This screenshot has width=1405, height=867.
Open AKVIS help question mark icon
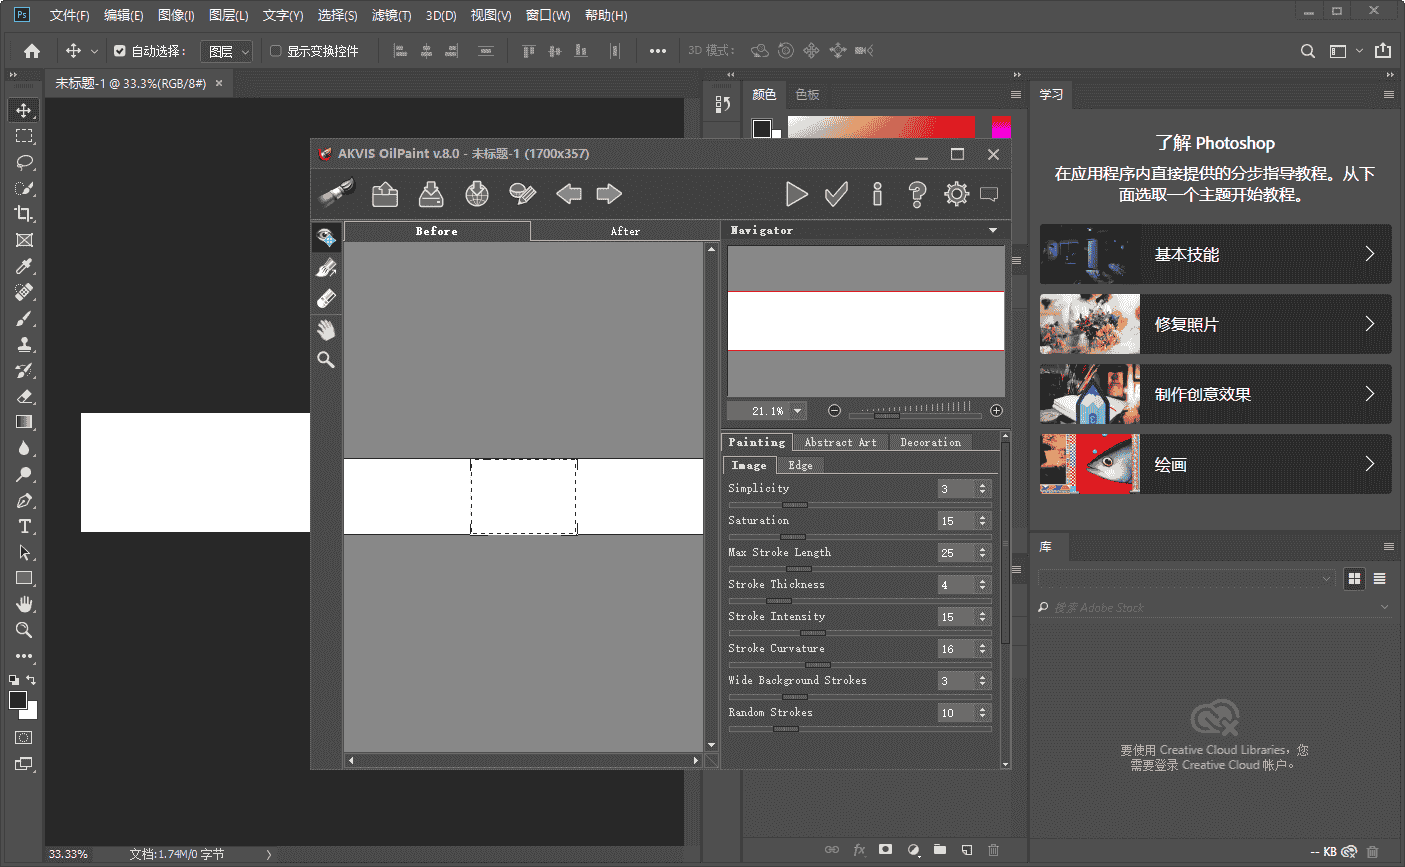[x=916, y=194]
